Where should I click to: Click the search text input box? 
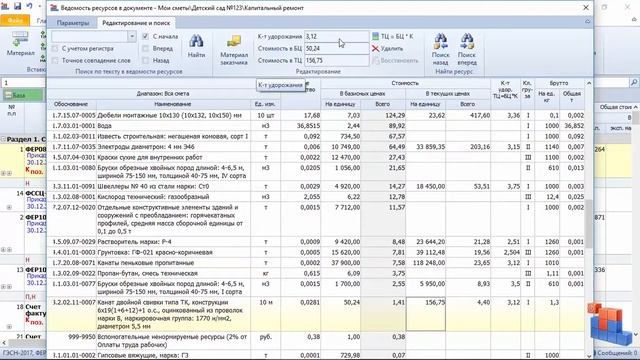tap(89, 36)
